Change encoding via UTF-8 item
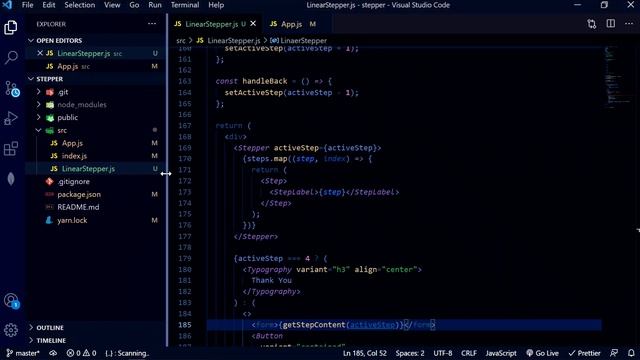This screenshot has width=640, height=360. [442, 353]
